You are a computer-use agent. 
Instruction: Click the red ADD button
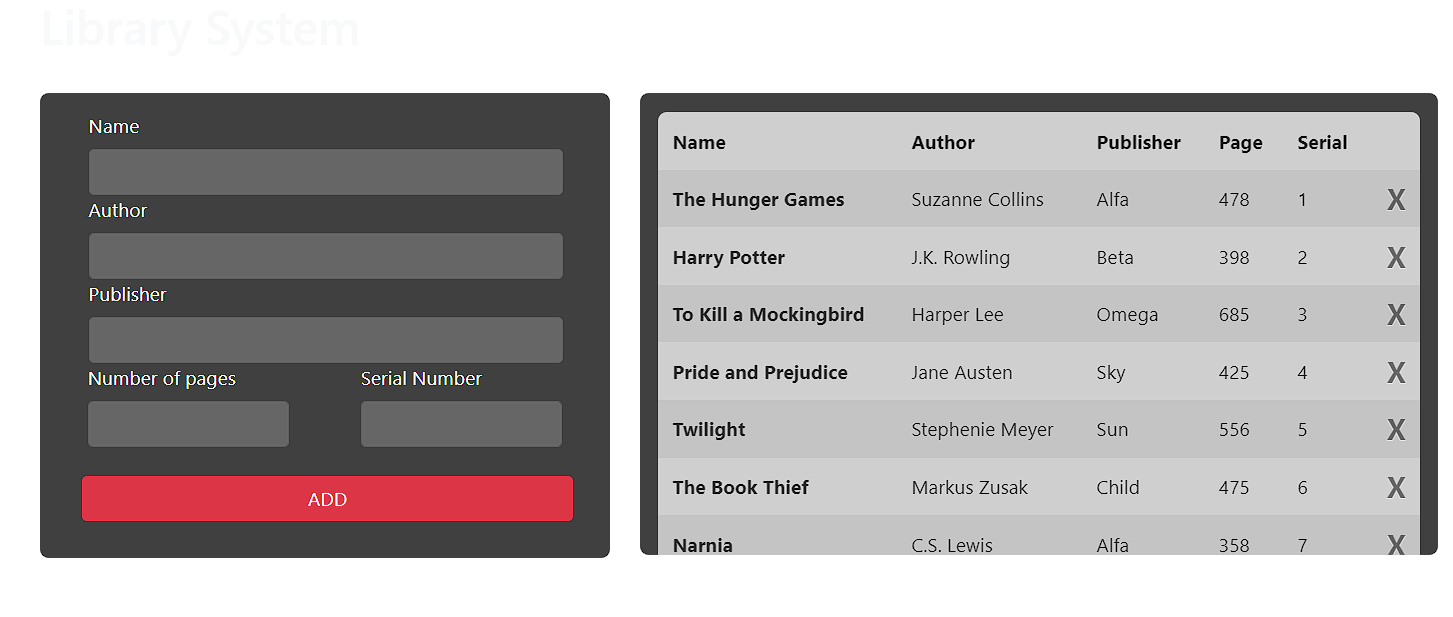point(327,498)
